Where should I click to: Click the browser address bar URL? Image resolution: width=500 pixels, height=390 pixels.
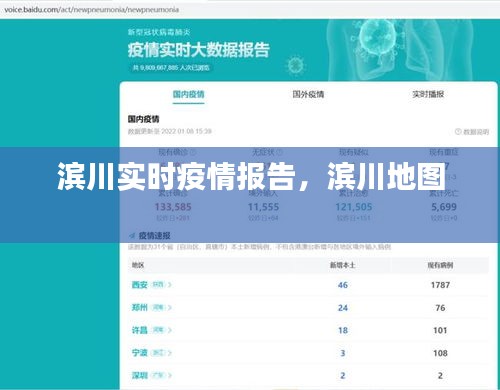(x=92, y=10)
